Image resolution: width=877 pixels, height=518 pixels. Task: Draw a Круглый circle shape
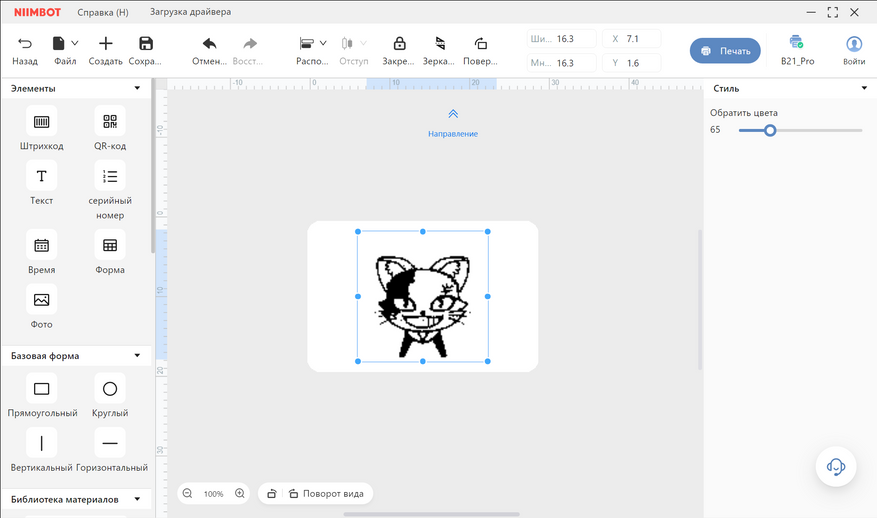click(110, 388)
